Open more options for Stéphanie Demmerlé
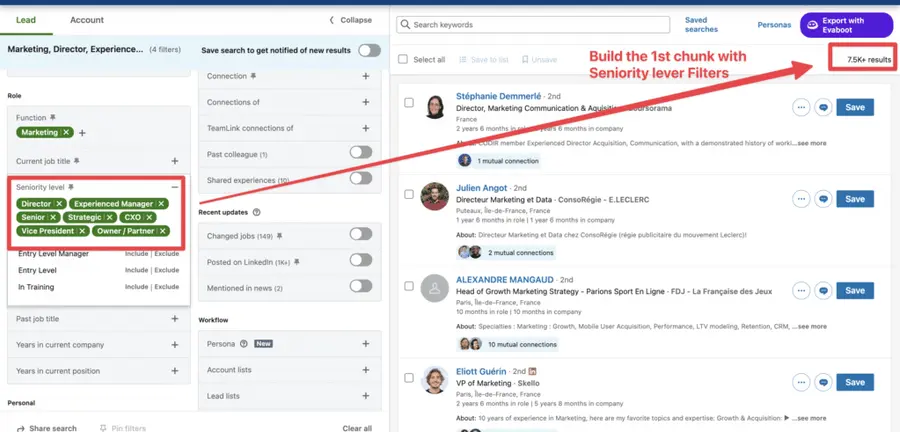 click(x=801, y=107)
